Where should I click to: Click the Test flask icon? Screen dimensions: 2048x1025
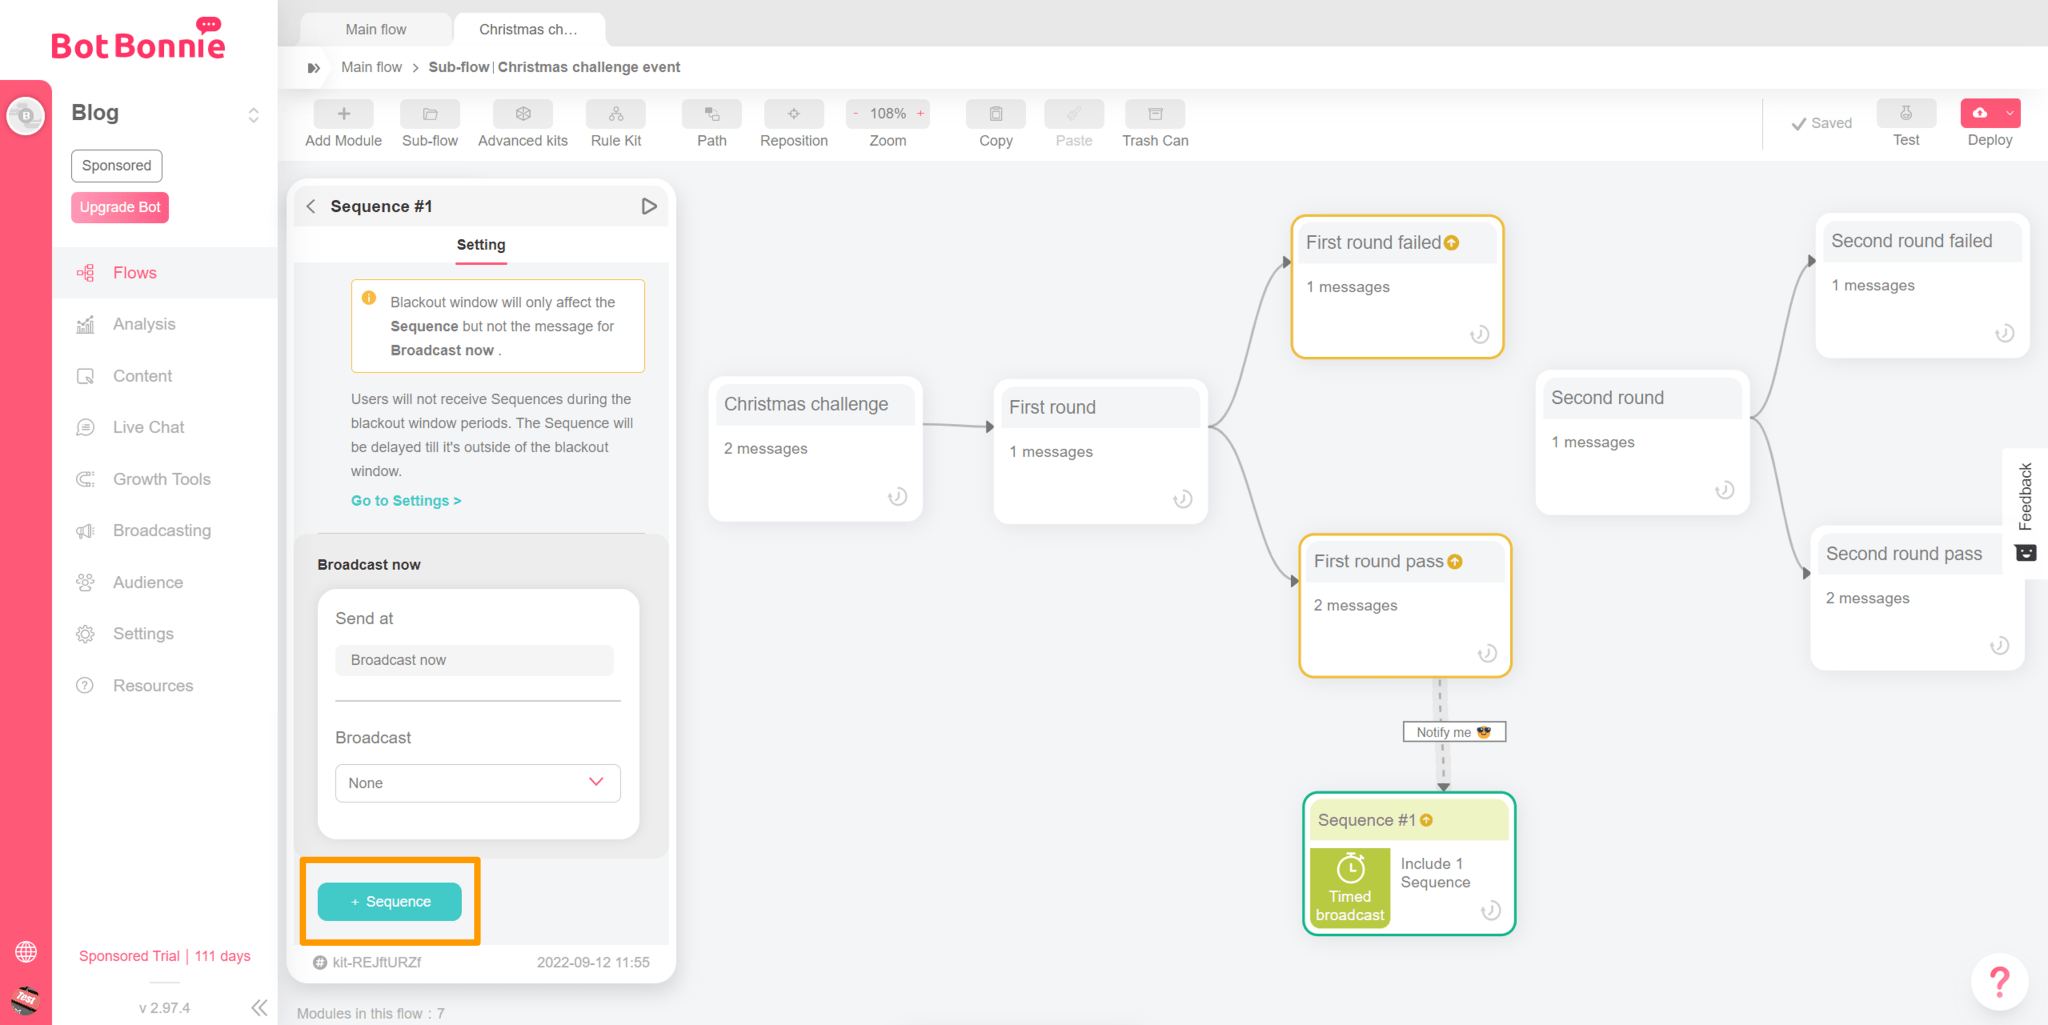click(x=1905, y=113)
